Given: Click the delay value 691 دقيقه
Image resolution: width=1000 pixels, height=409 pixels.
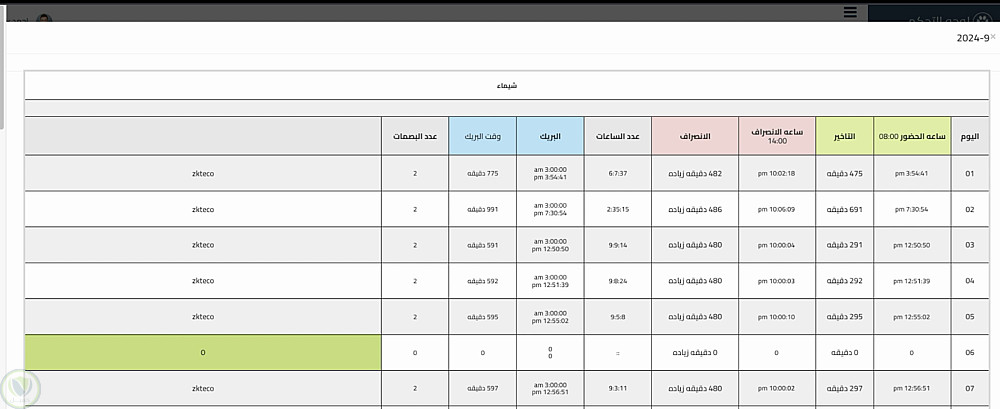Looking at the screenshot, I should 844,209.
